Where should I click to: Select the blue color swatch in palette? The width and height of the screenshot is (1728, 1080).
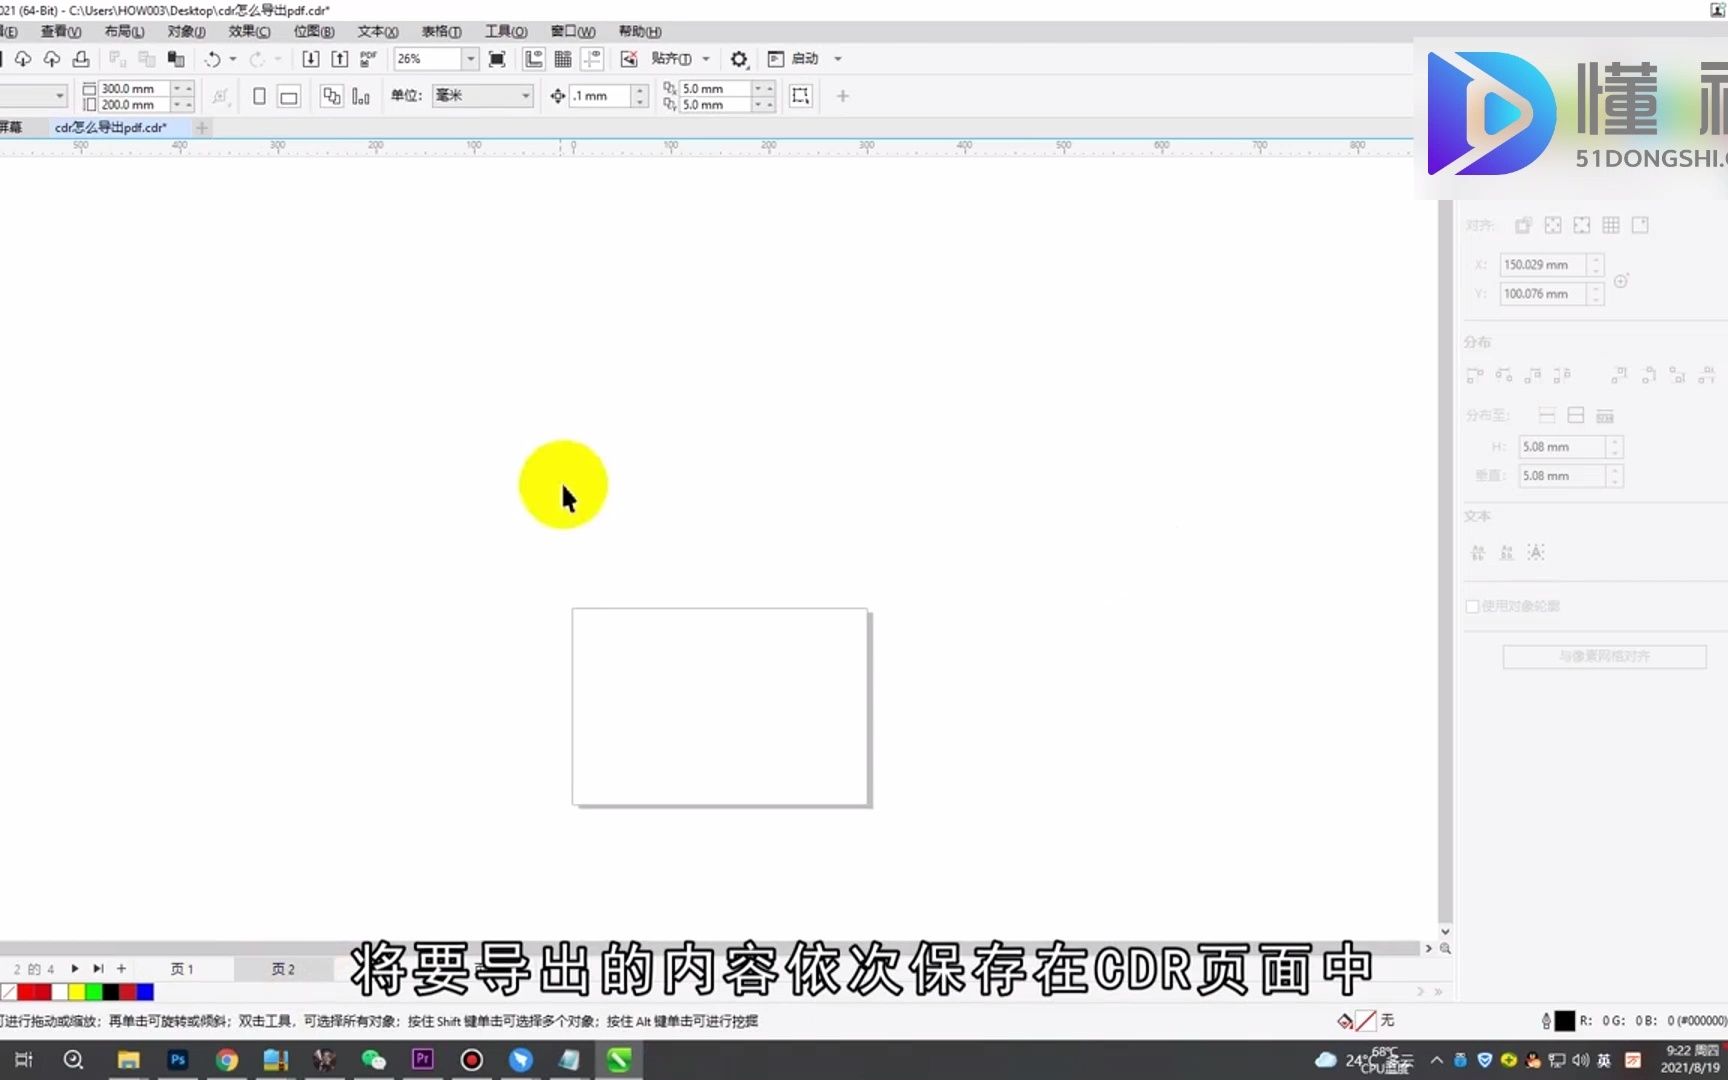coord(145,992)
